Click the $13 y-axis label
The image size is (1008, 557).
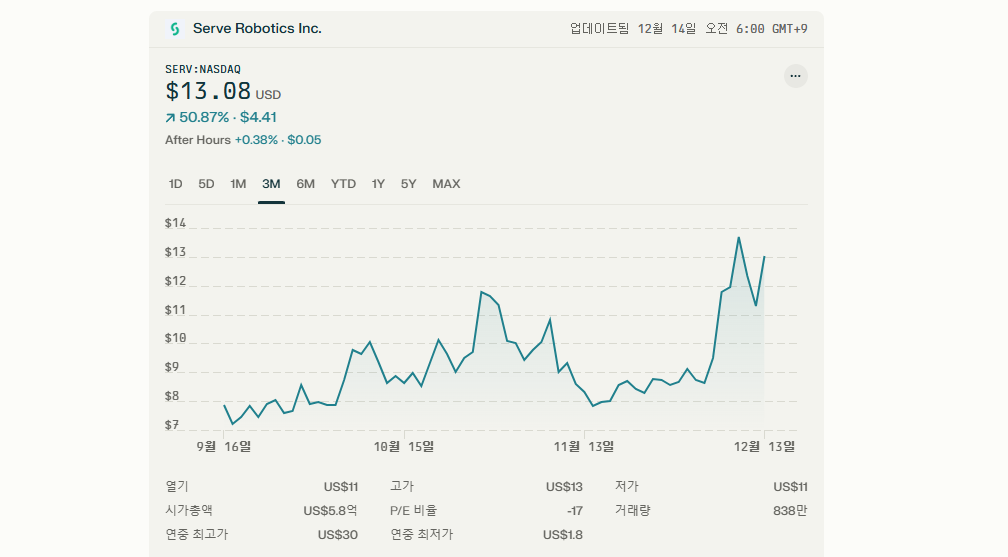point(176,252)
